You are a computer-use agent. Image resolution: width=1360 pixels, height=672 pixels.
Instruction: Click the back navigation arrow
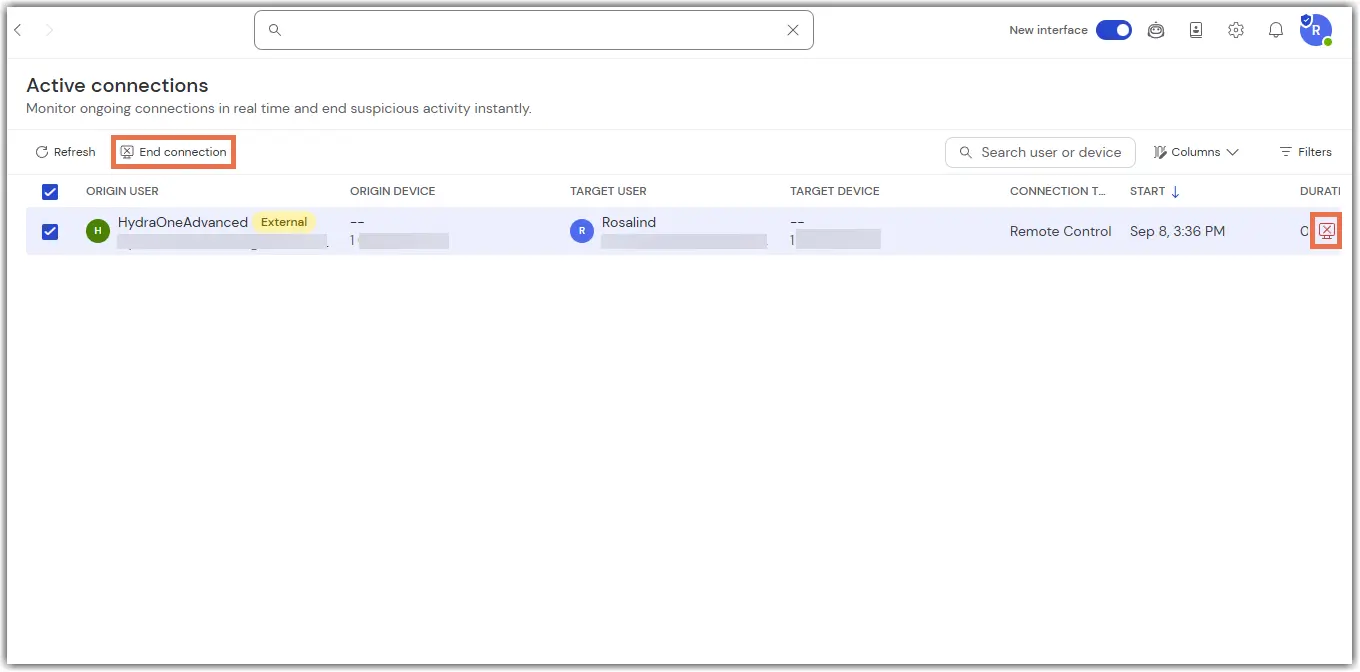[x=18, y=30]
